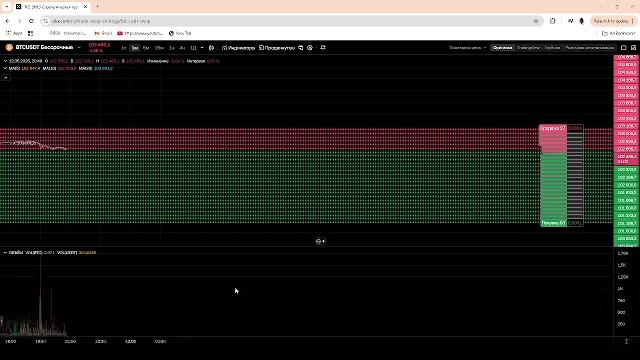Click the Sell (Продажа) grid label
The width and height of the screenshot is (640, 360).
(x=553, y=128)
